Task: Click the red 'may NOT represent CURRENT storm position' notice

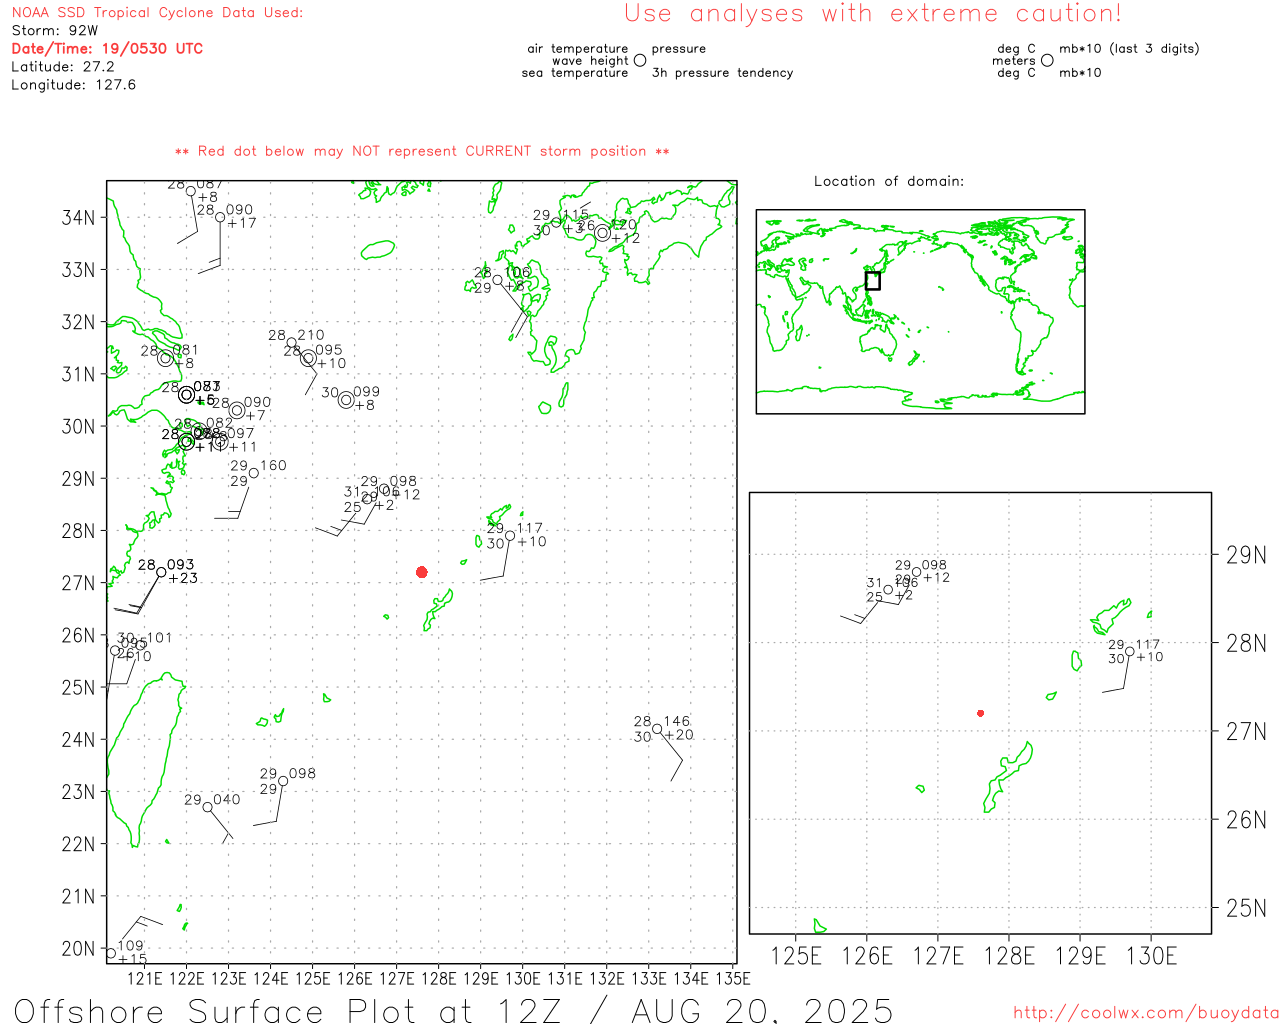Action: coord(422,151)
